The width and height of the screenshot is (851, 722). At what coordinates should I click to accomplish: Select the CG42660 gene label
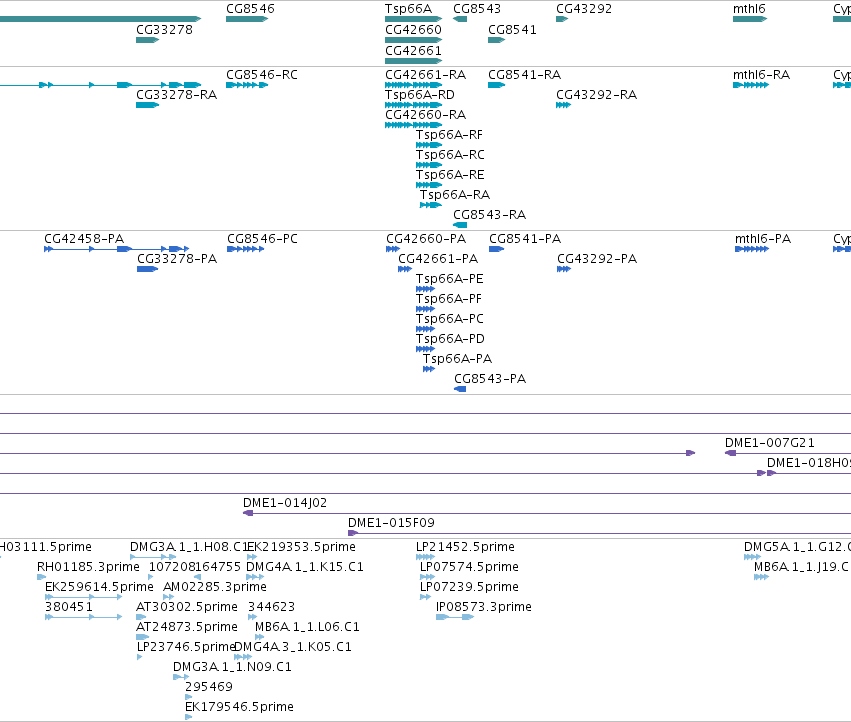[x=413, y=29]
